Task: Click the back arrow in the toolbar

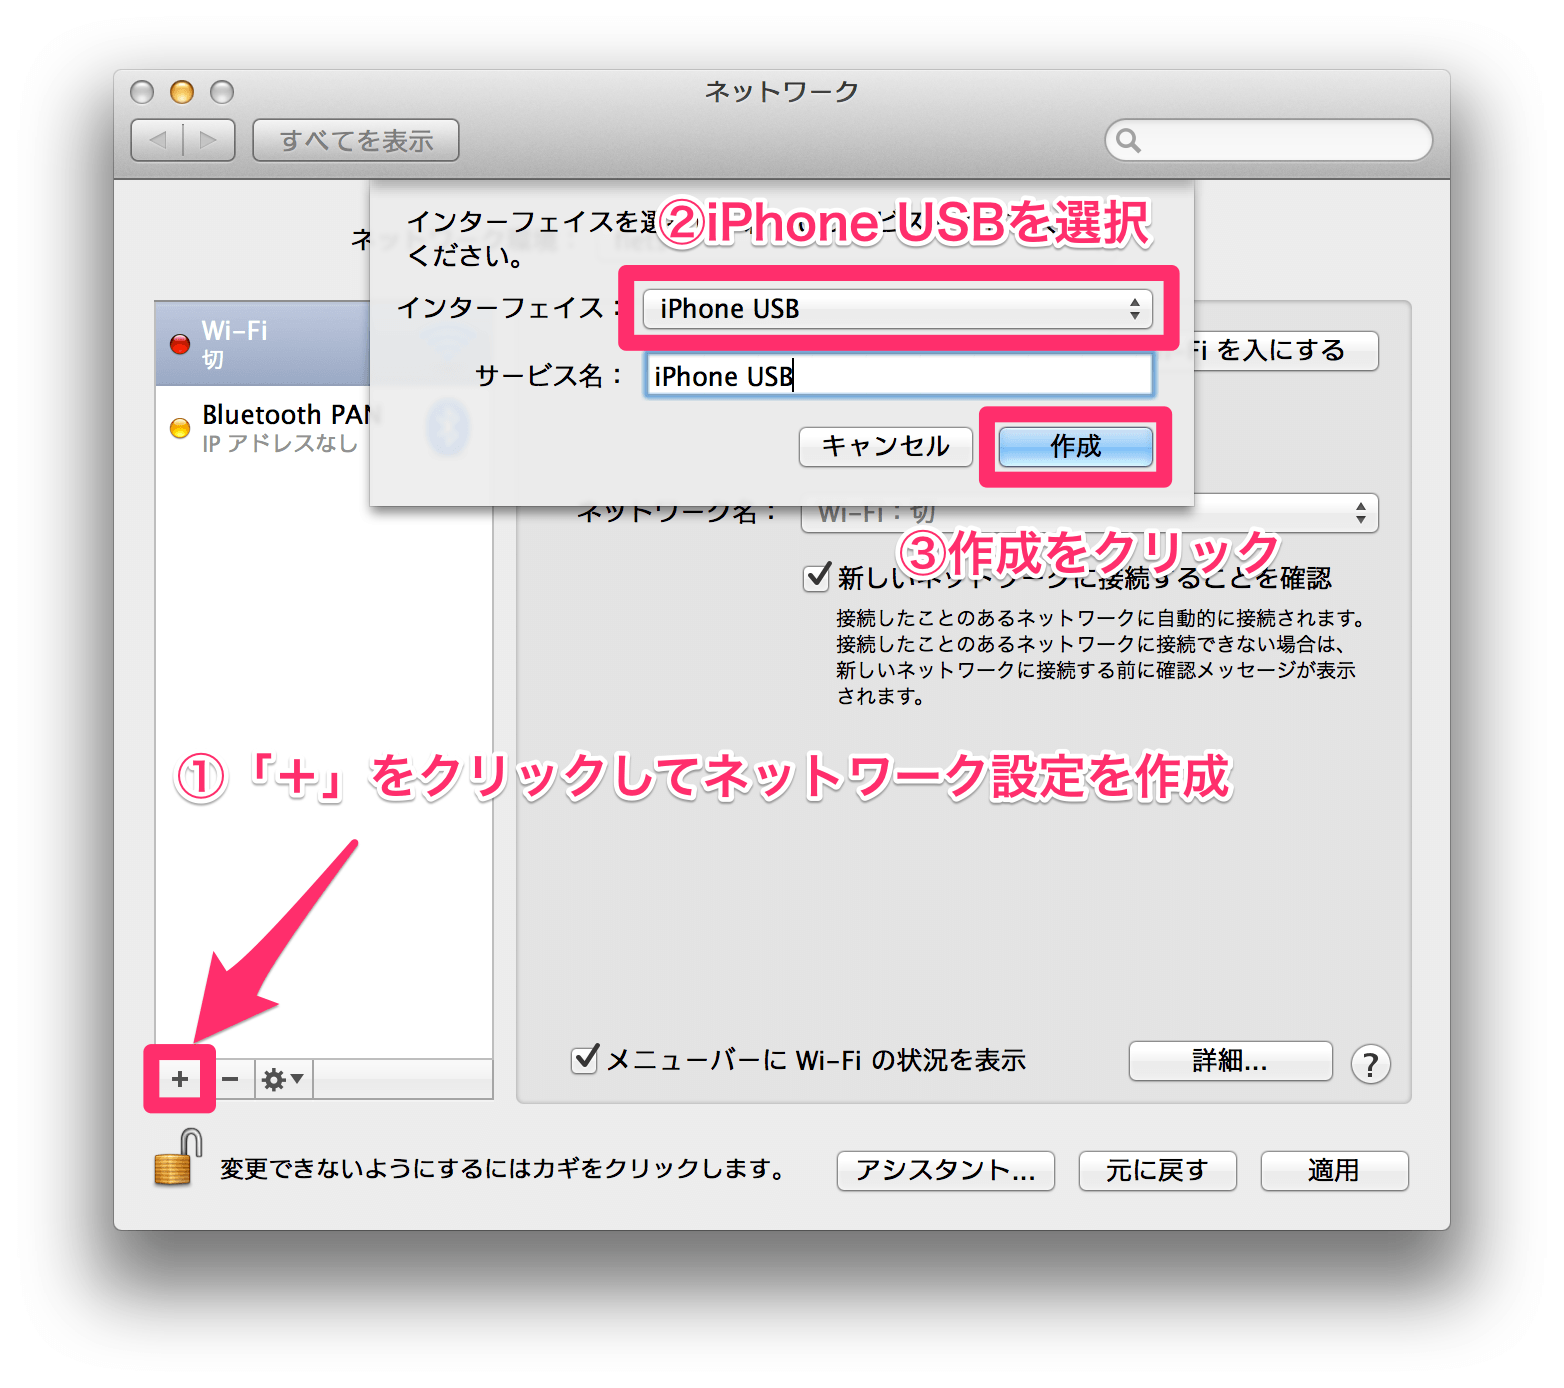Action: (158, 140)
